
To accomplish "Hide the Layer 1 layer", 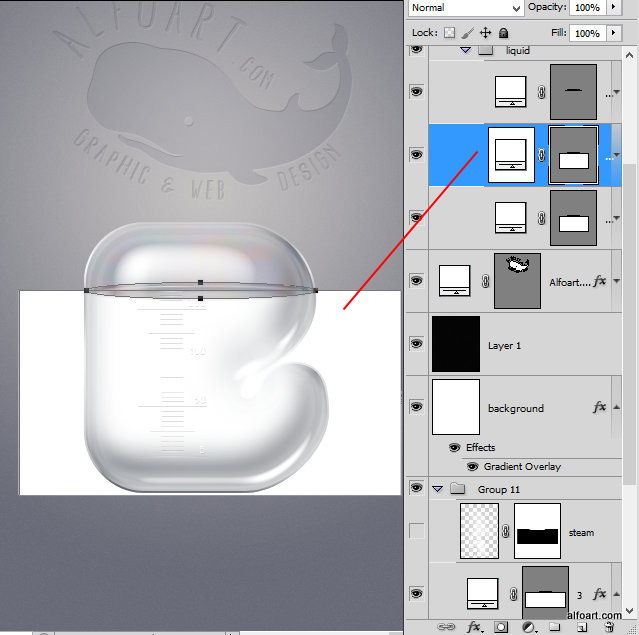I will pyautogui.click(x=416, y=343).
